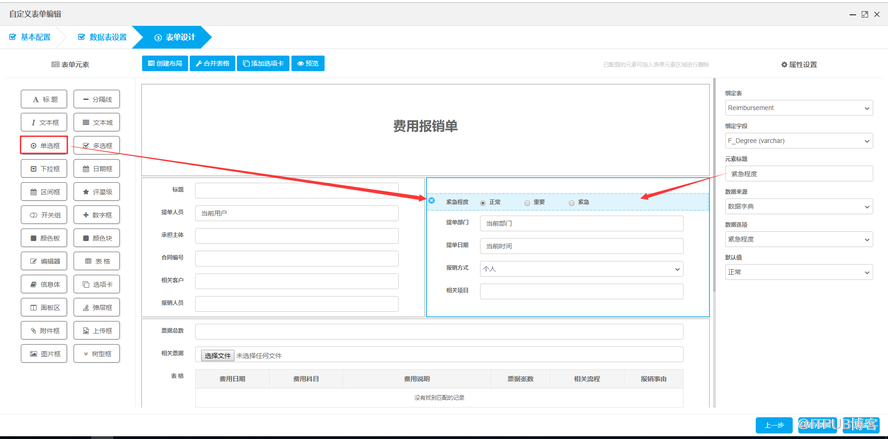Select the 正常 radio option

(x=483, y=203)
